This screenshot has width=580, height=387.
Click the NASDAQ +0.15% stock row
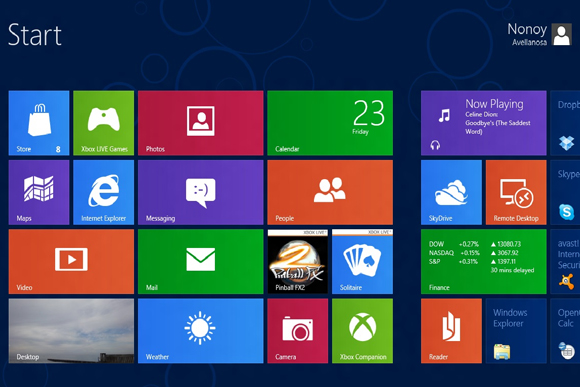click(473, 253)
